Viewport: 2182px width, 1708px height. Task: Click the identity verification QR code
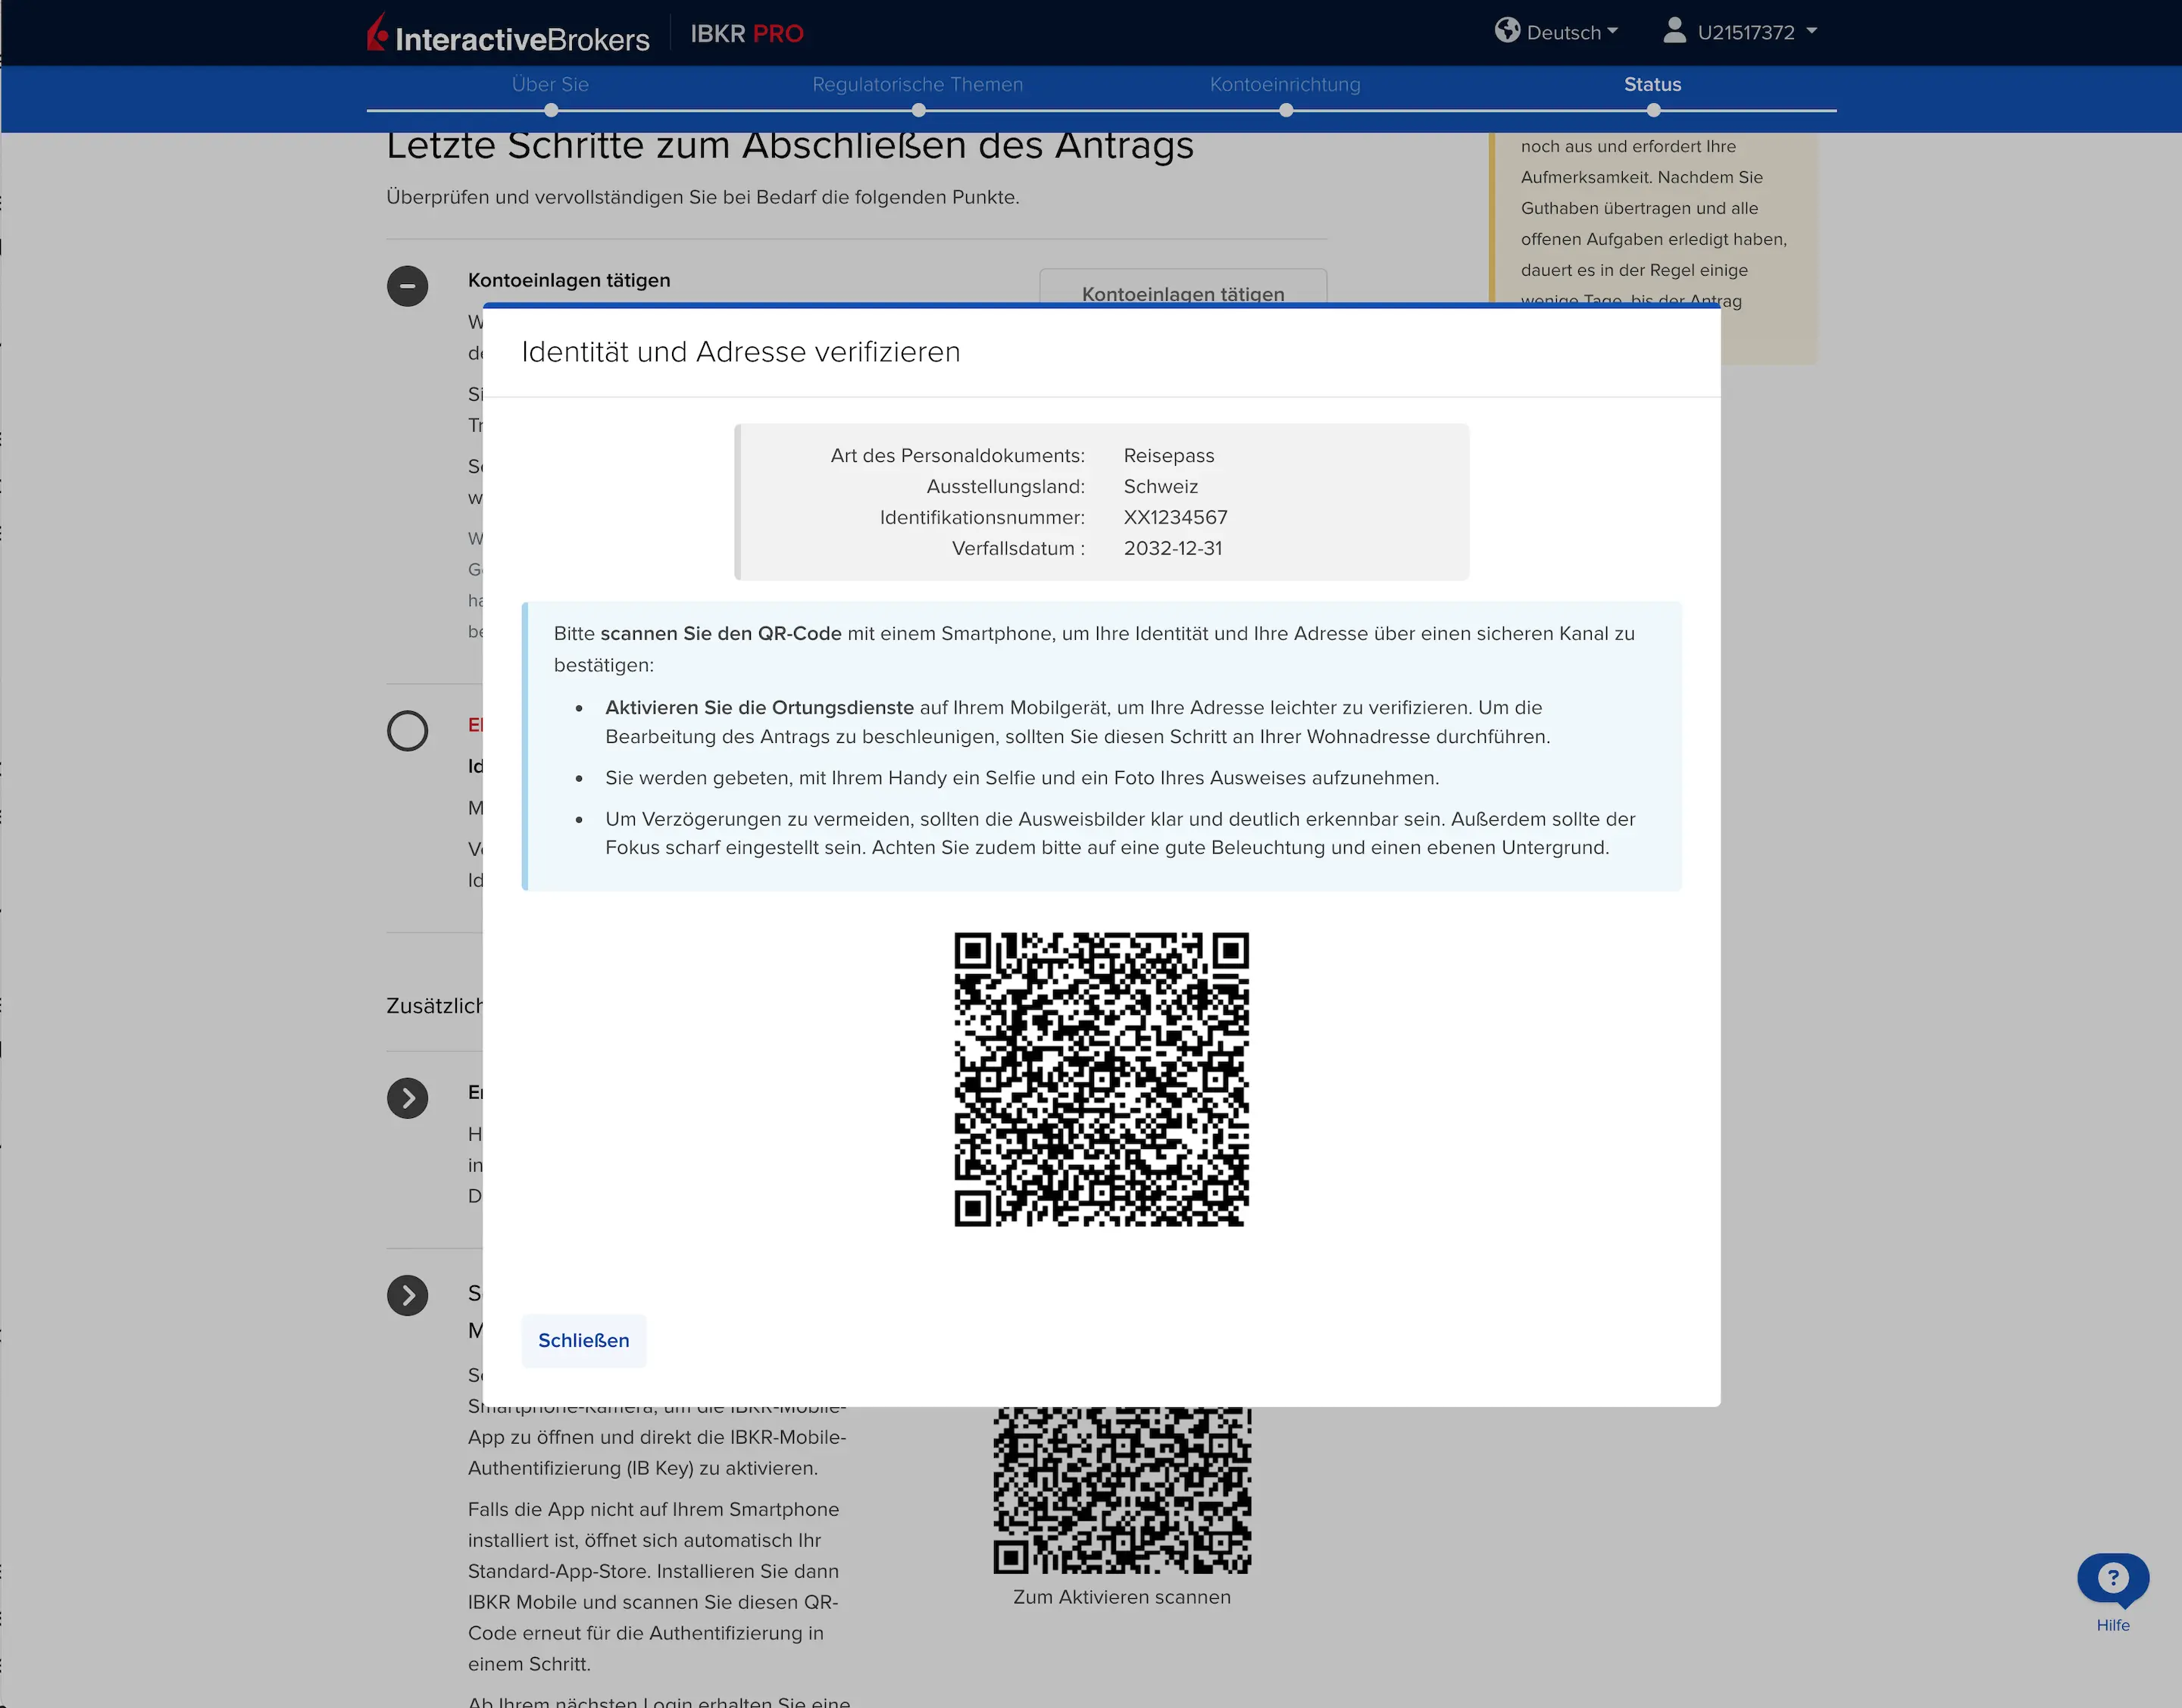[1101, 1079]
